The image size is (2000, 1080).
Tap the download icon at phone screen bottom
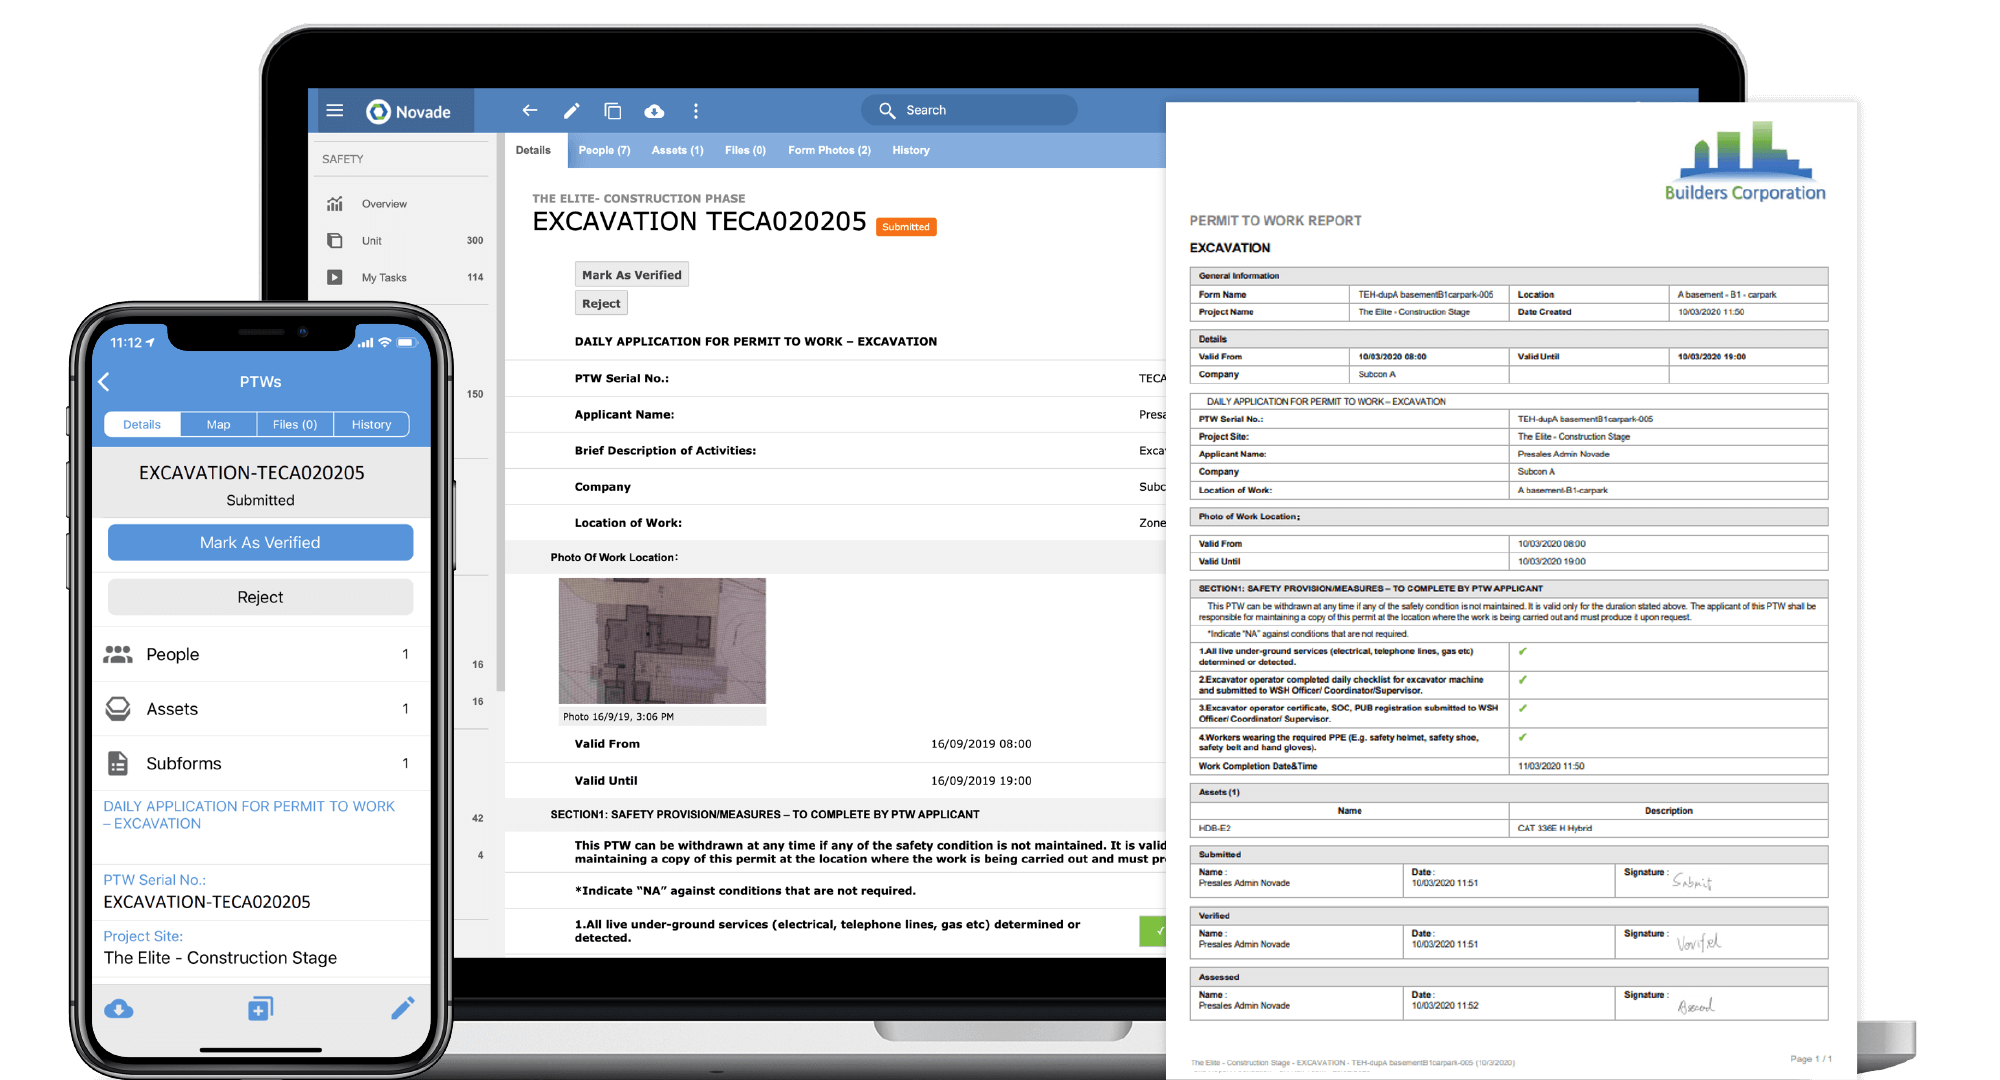pyautogui.click(x=119, y=1008)
